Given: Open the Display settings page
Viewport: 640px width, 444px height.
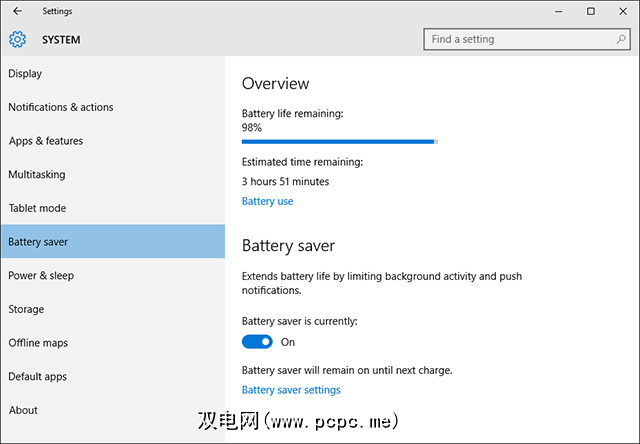Looking at the screenshot, I should [25, 73].
